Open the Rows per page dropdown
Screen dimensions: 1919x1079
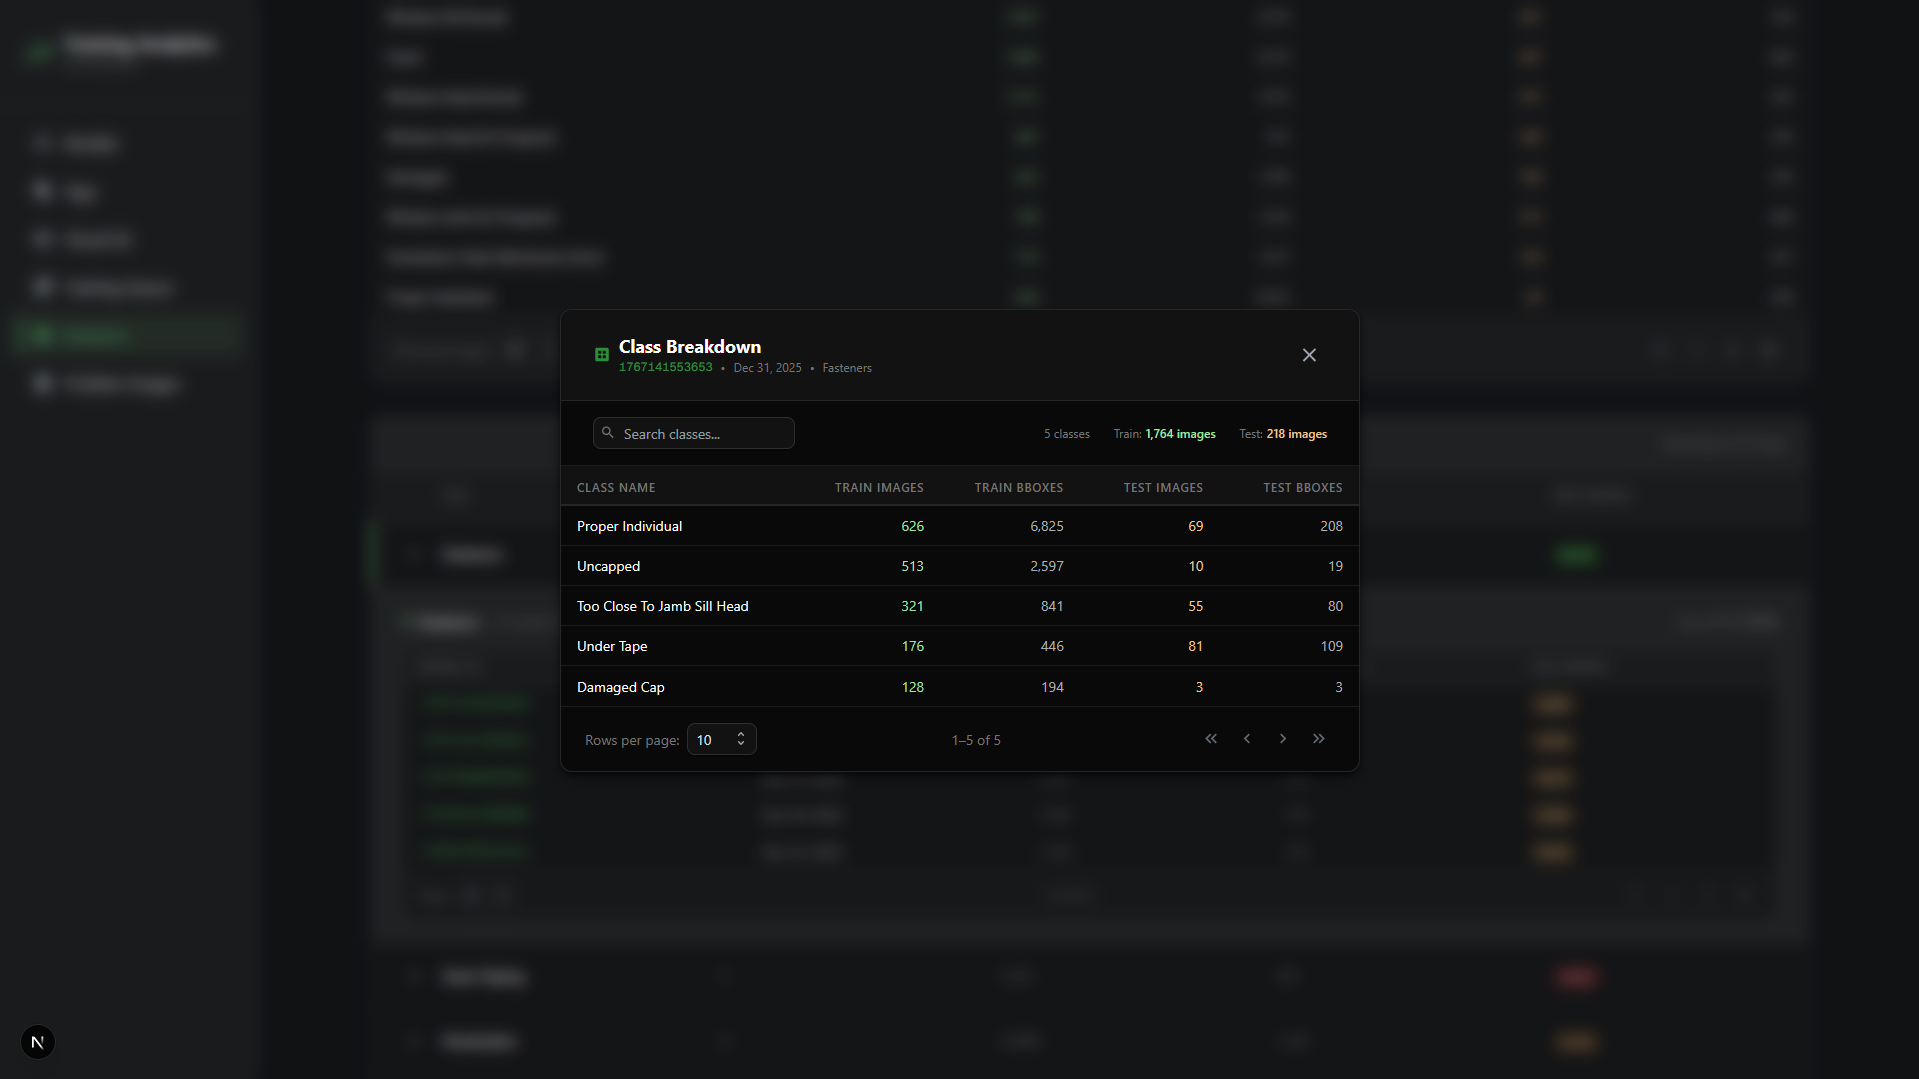pos(722,739)
